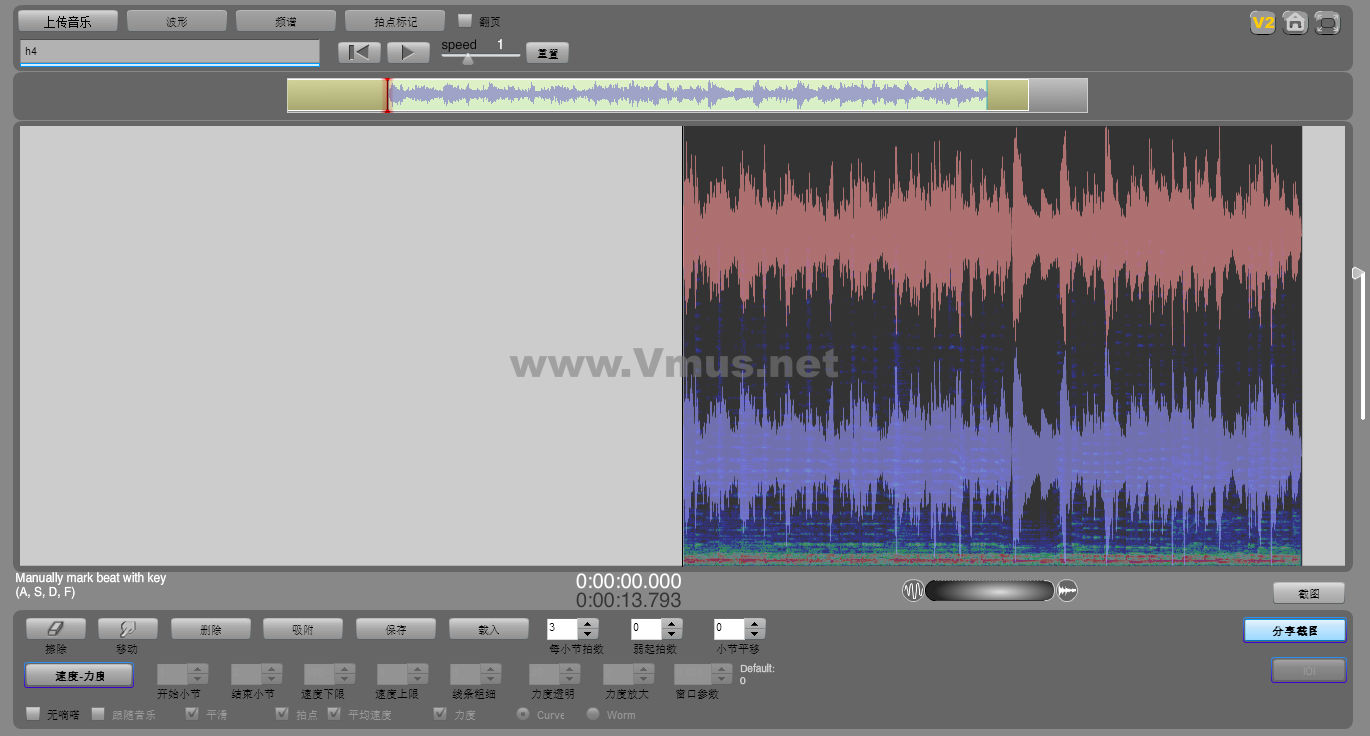Check the 无嘀嗒 checkbox
Screen dimensions: 1370x736
33,714
